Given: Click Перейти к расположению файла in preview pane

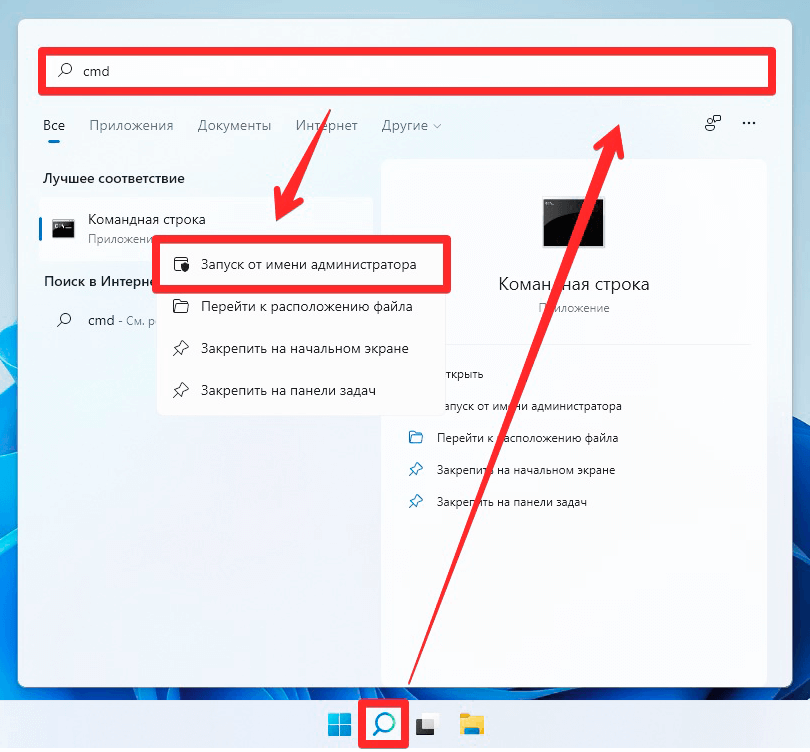Looking at the screenshot, I should click(x=527, y=438).
